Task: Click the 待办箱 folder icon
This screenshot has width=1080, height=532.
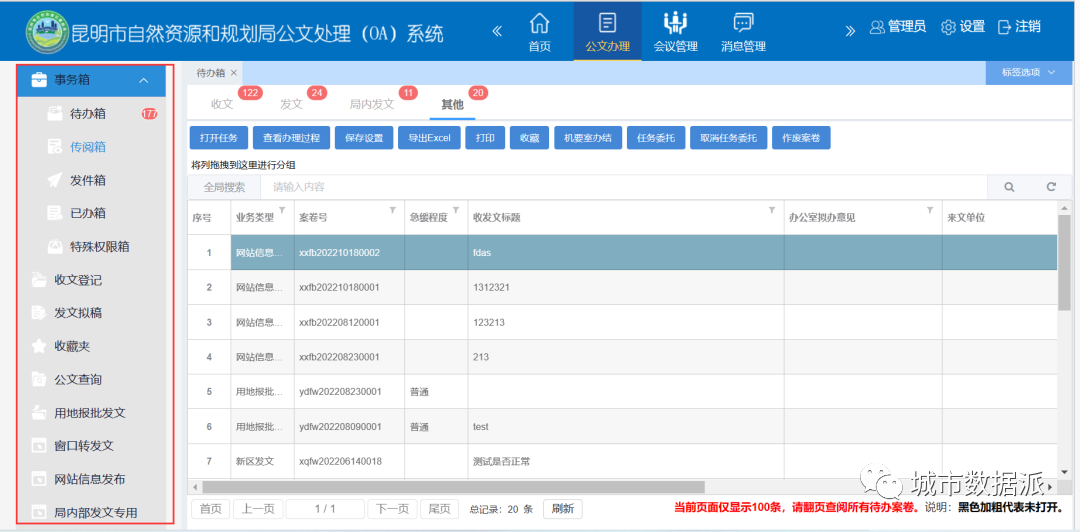Action: (55, 114)
